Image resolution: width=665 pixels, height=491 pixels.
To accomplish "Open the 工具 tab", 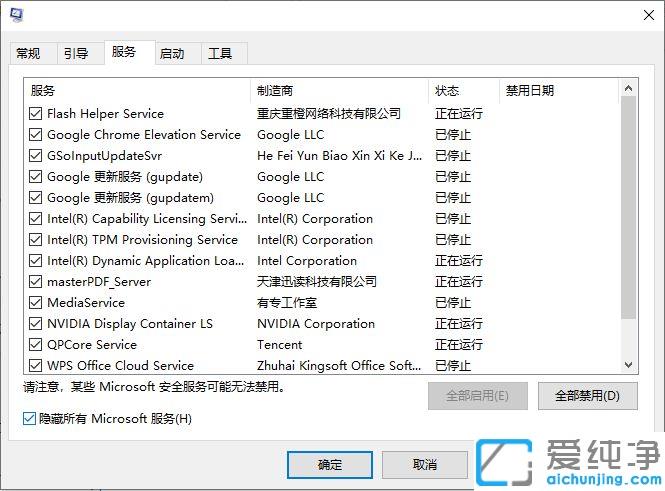I will (x=221, y=54).
